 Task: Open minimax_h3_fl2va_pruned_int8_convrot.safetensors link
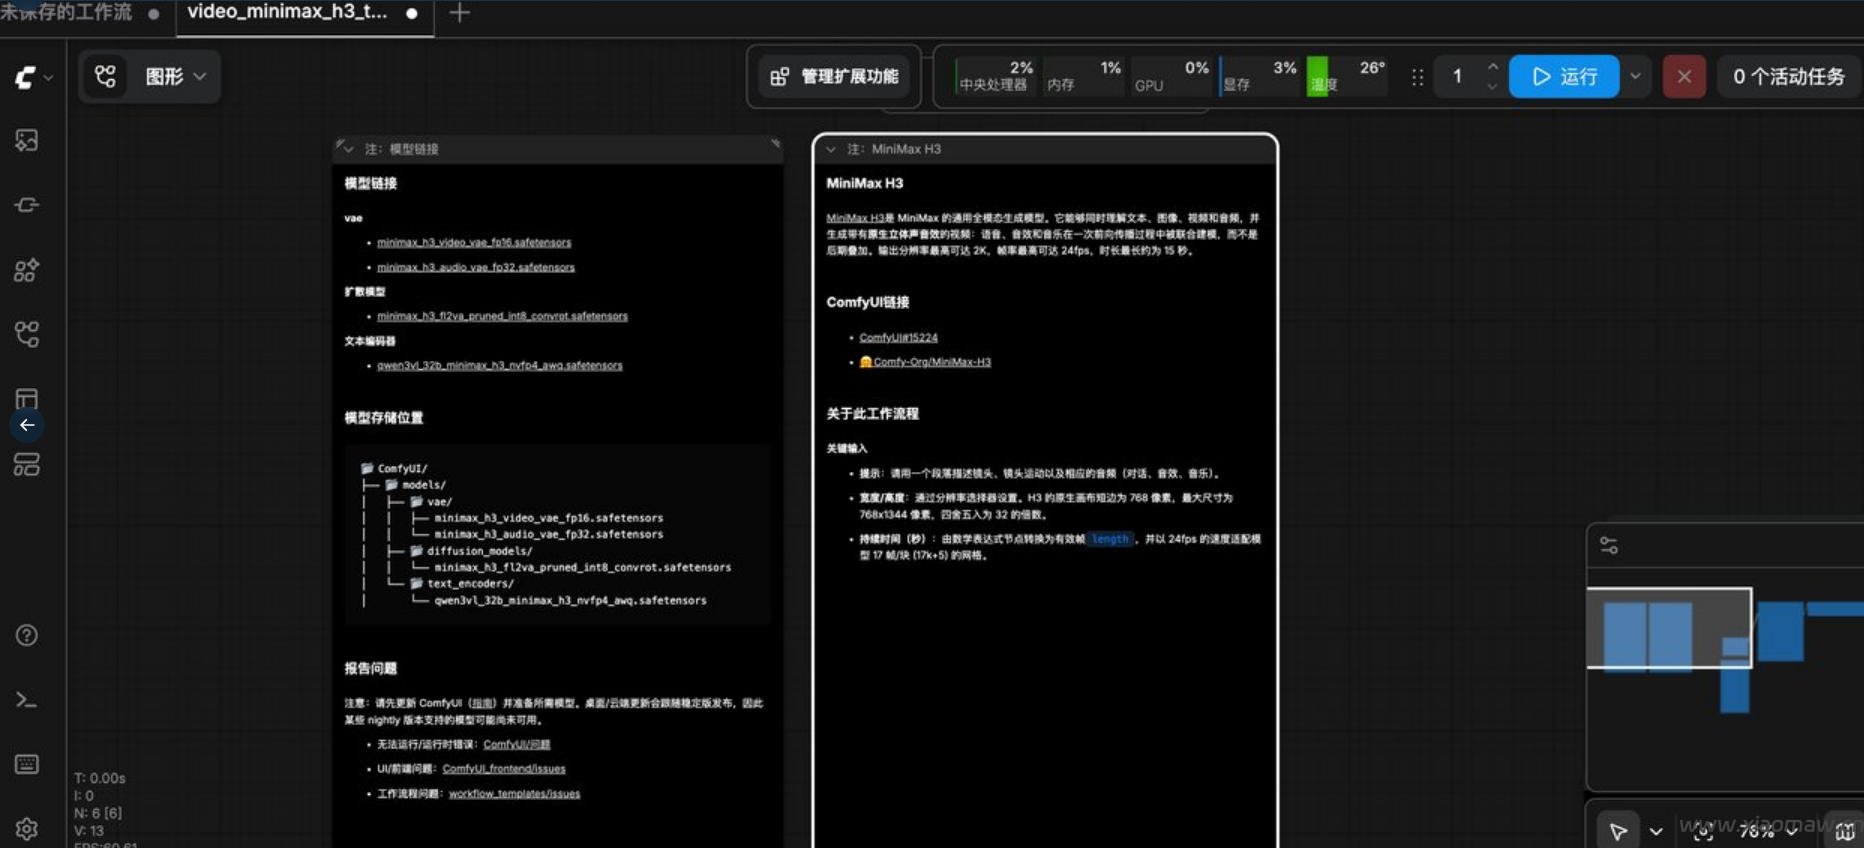pyautogui.click(x=502, y=316)
